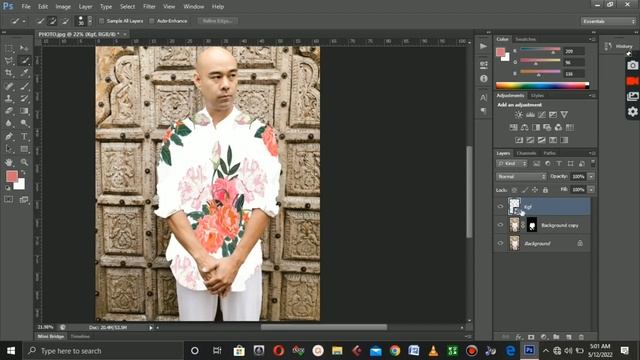Screen dimensions: 640x360
Task: Open the Color panel flyout menu
Action: tap(592, 39)
